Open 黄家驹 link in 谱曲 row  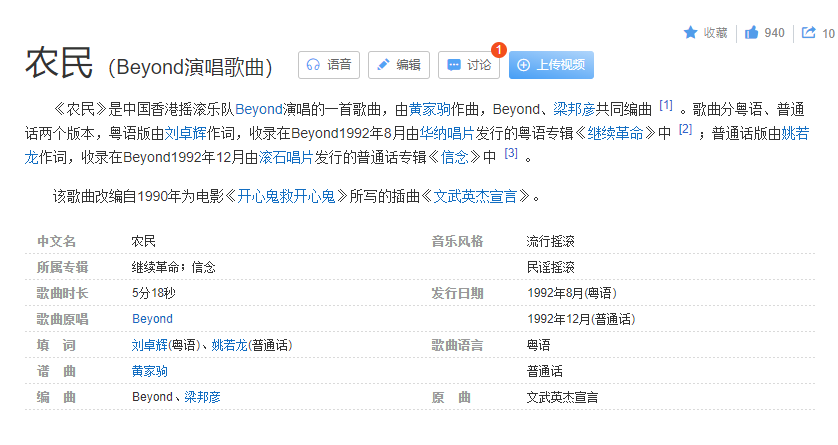(150, 371)
